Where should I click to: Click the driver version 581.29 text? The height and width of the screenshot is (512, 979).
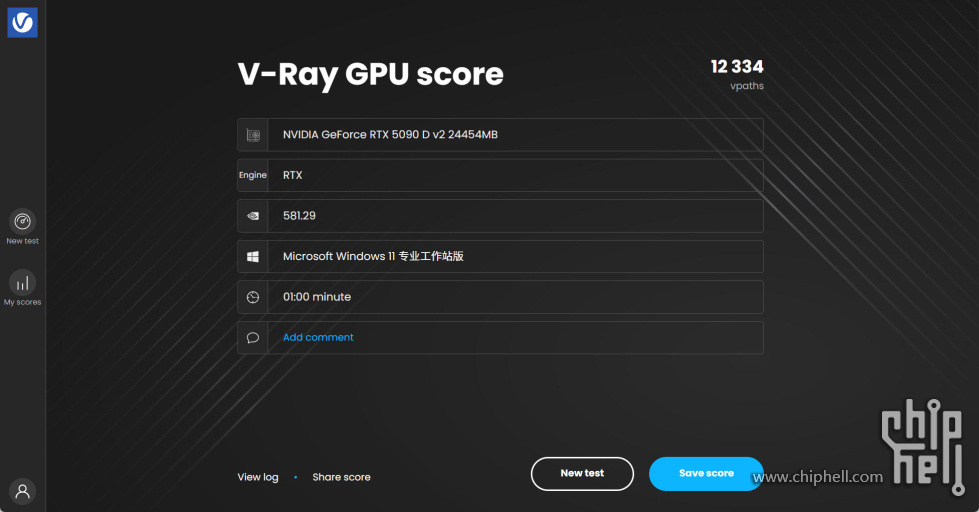click(299, 215)
